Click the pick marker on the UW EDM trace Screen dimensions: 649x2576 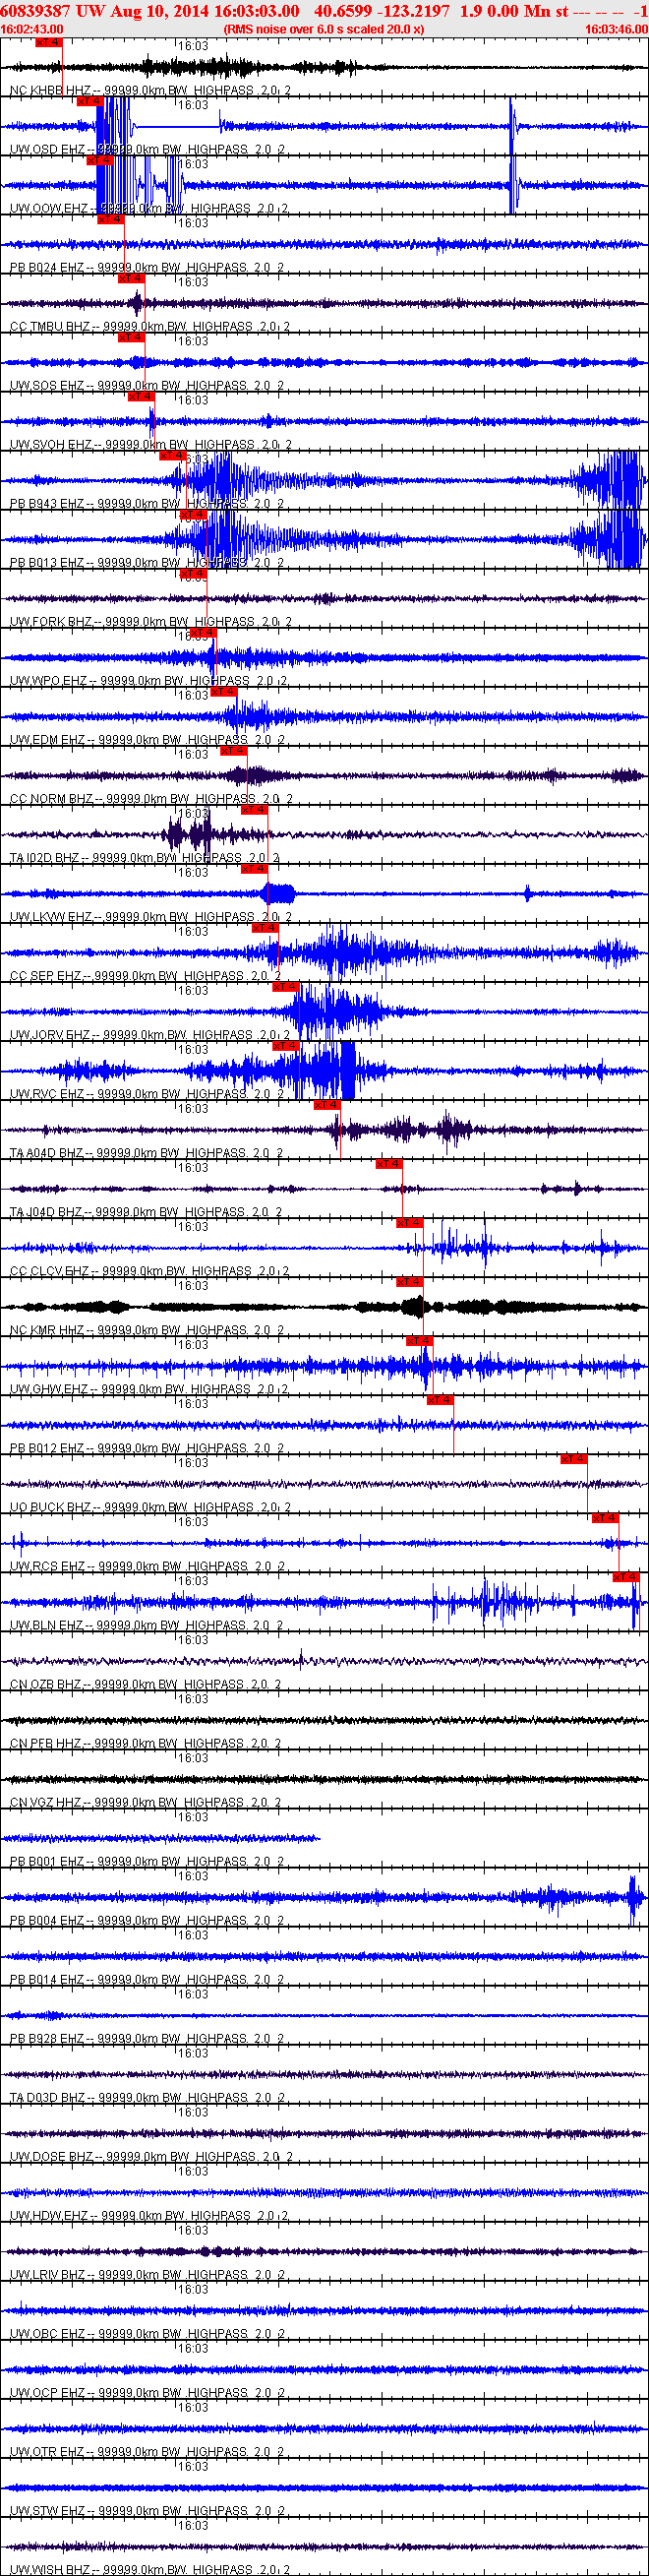coord(223,691)
